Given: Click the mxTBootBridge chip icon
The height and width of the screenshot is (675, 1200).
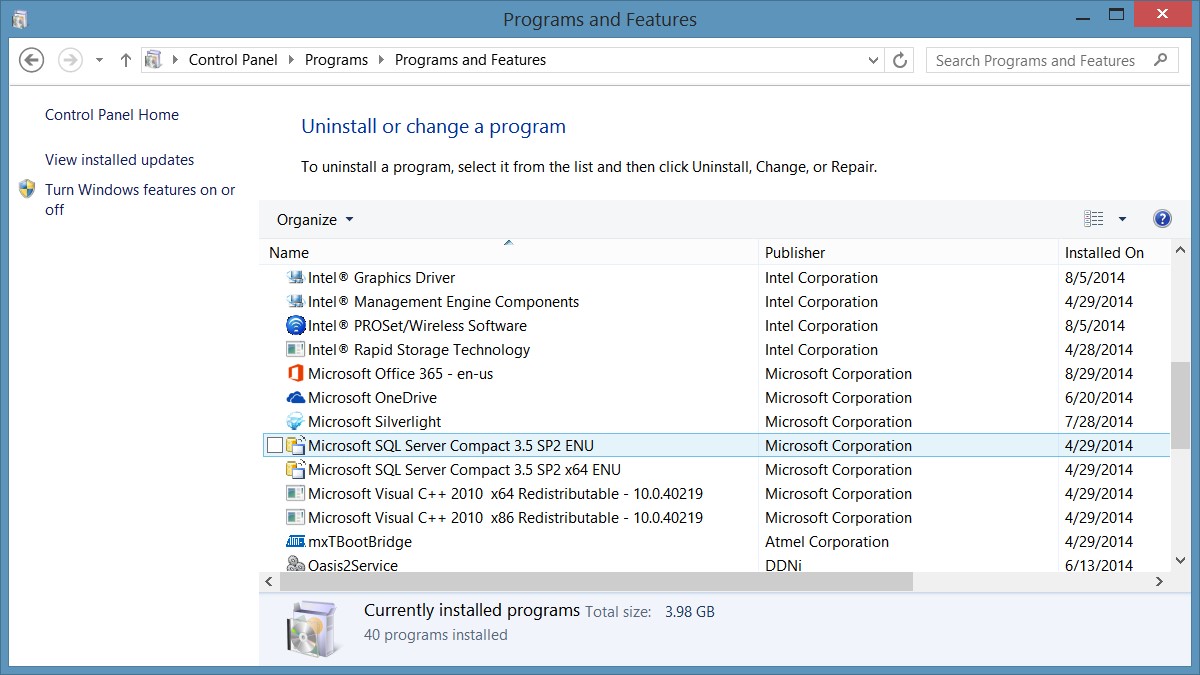Looking at the screenshot, I should [294, 542].
